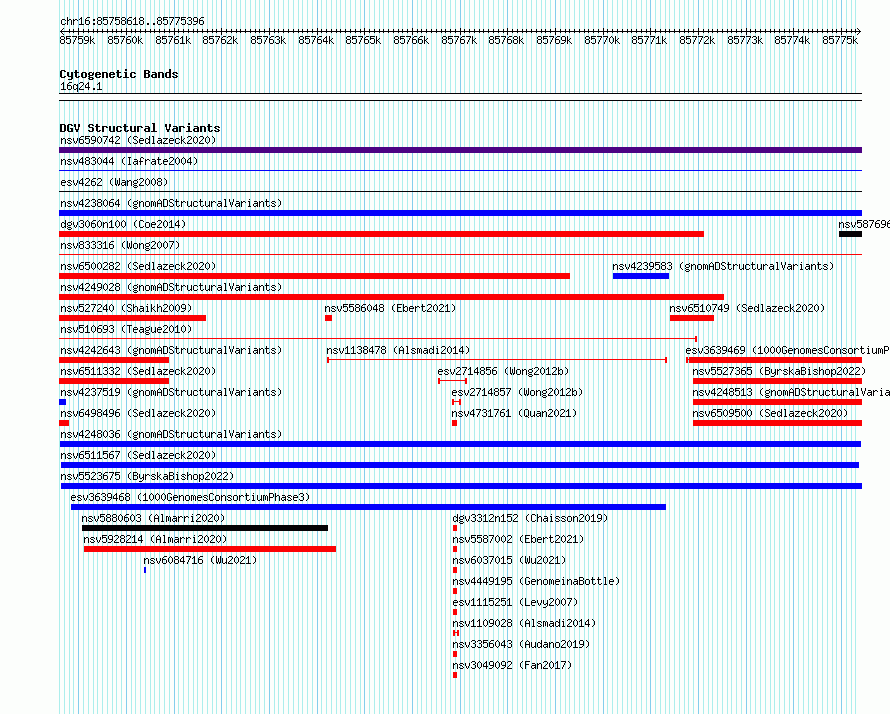The height and width of the screenshot is (714, 890).
Task: Select nsv1109028 (Alsmadi2014) label
Action: pos(524,623)
